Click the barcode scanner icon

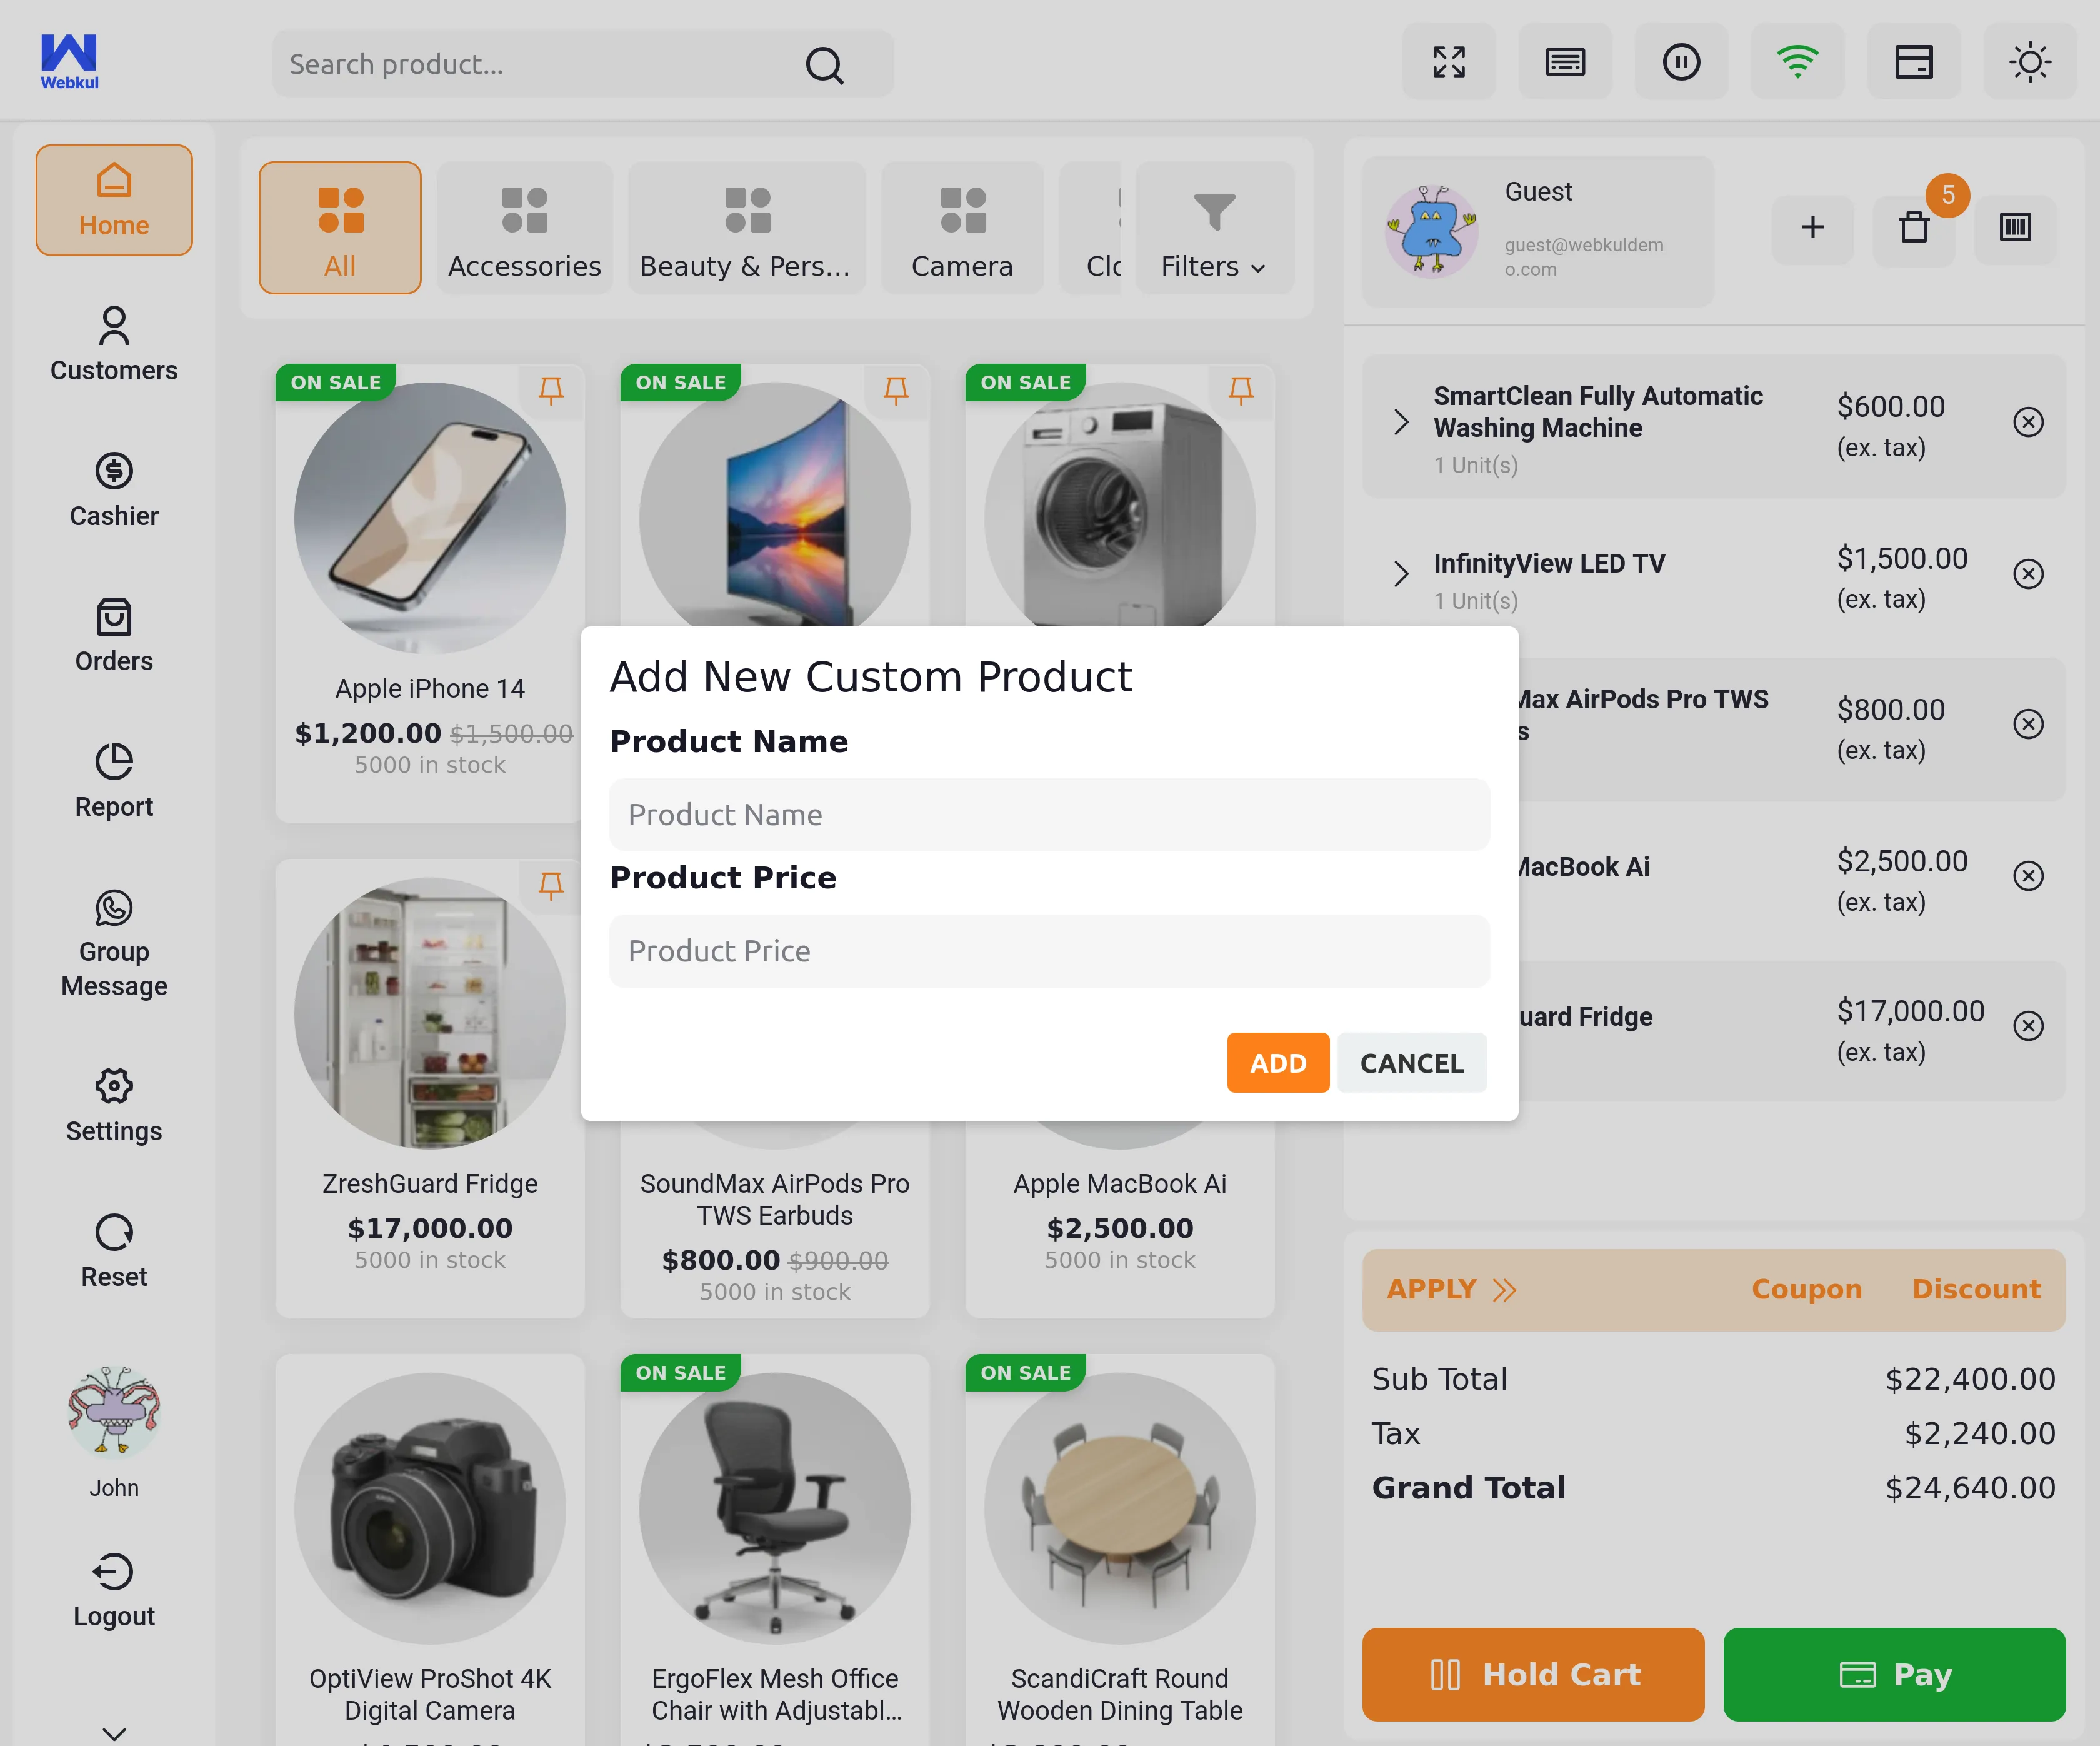click(x=2015, y=228)
